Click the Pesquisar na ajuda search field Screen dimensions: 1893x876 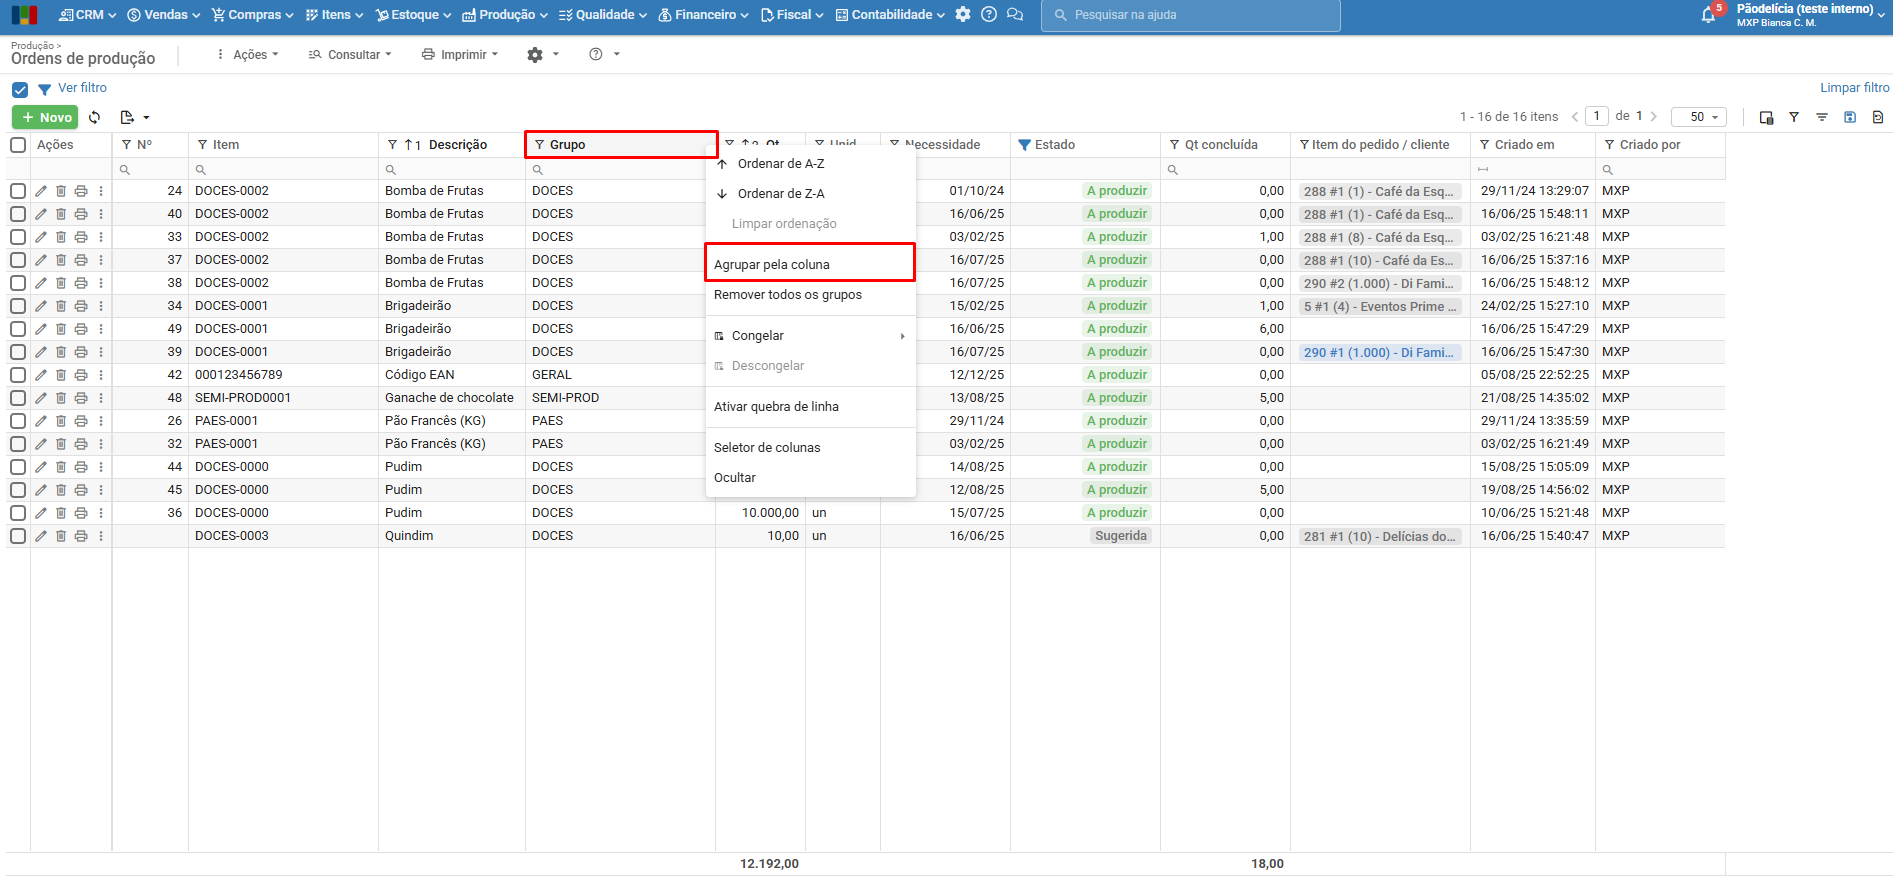point(1190,15)
